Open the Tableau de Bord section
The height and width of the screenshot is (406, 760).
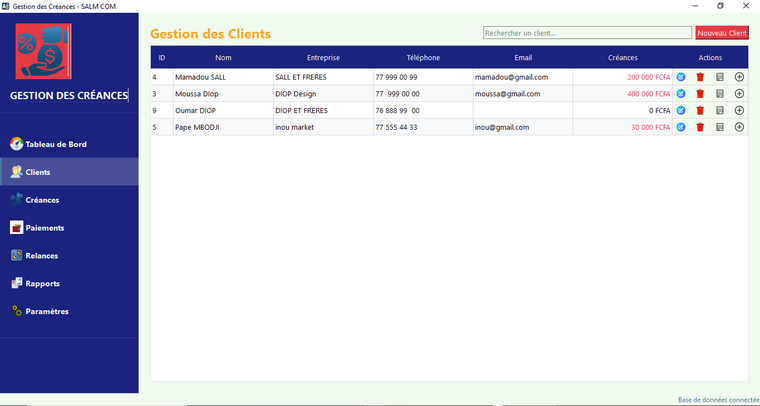55,144
